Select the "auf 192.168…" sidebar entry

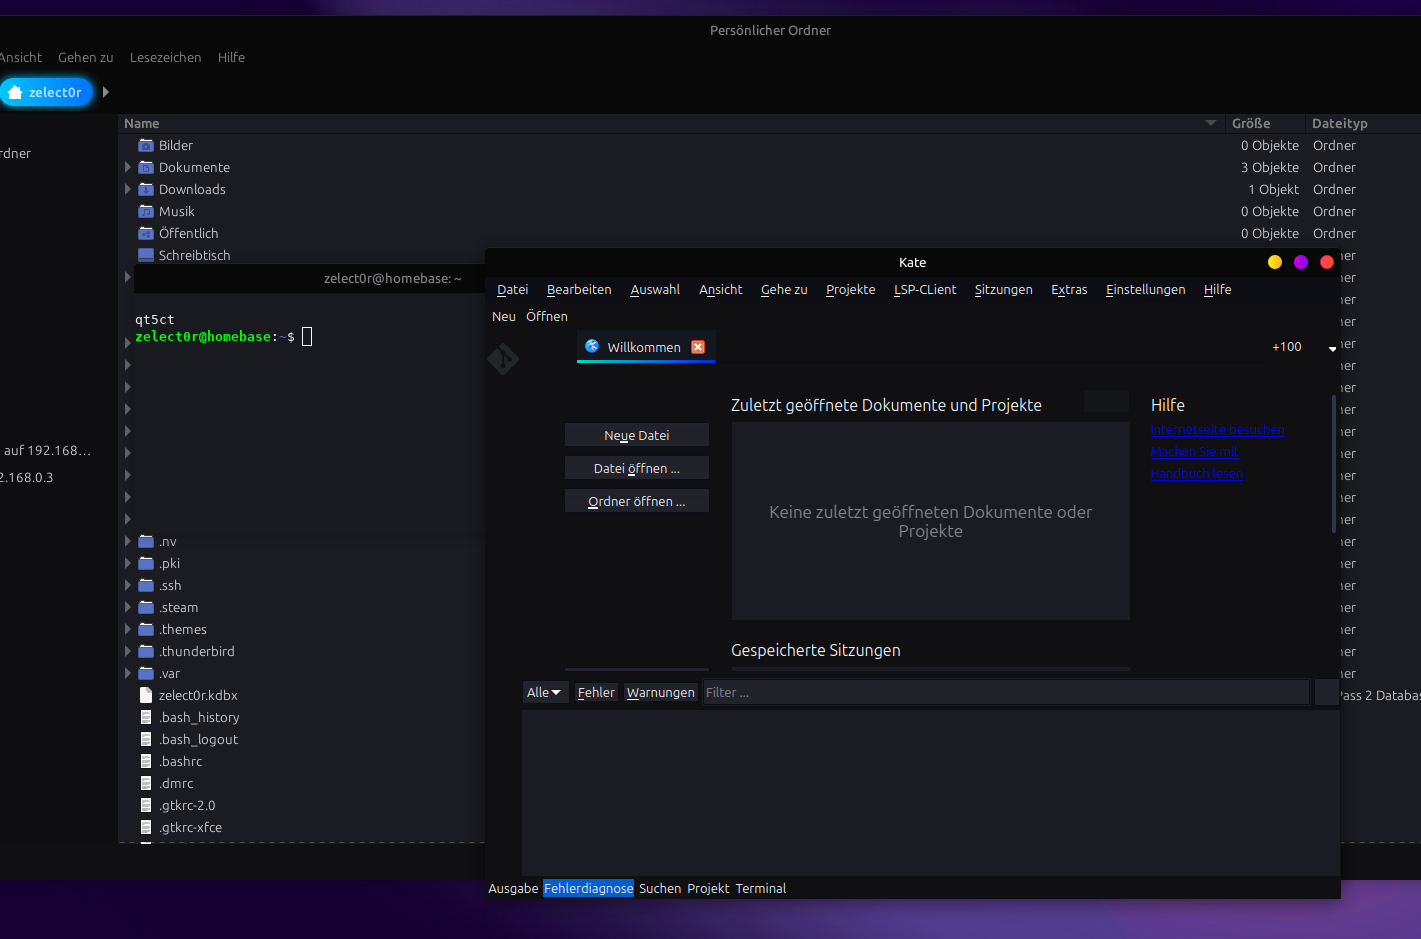[x=47, y=450]
